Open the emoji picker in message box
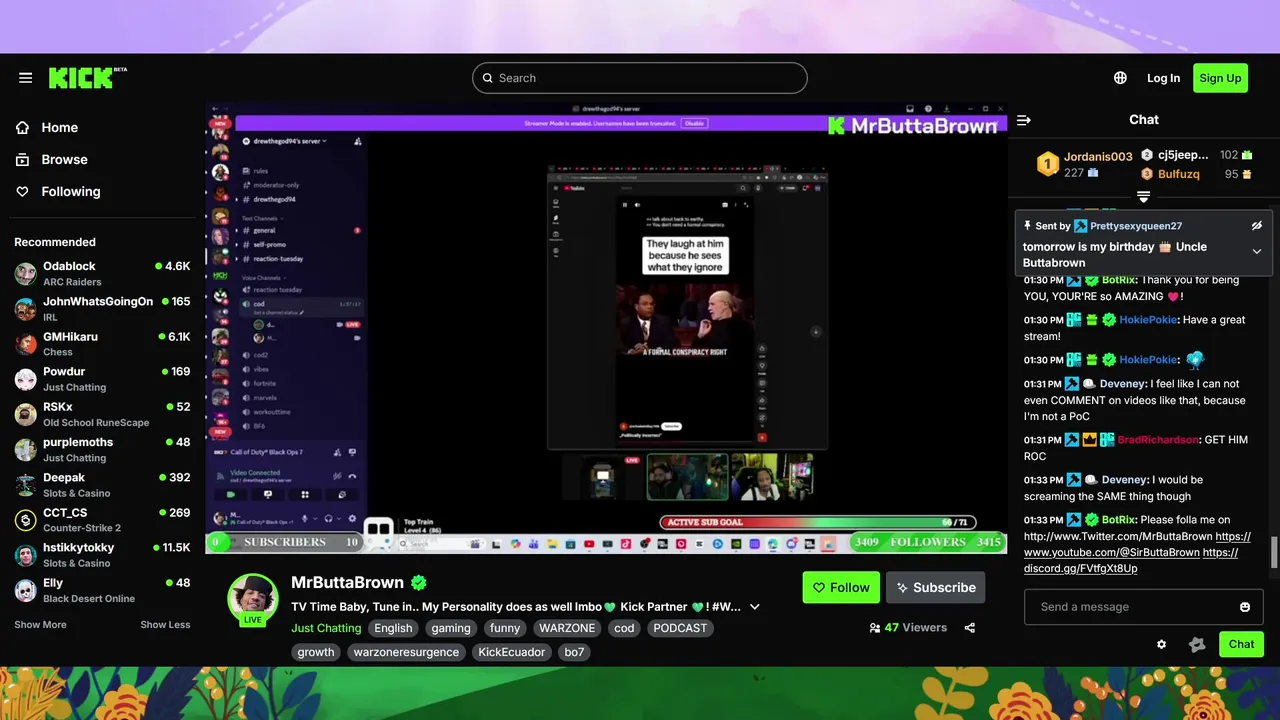The image size is (1280, 720). 1245,607
